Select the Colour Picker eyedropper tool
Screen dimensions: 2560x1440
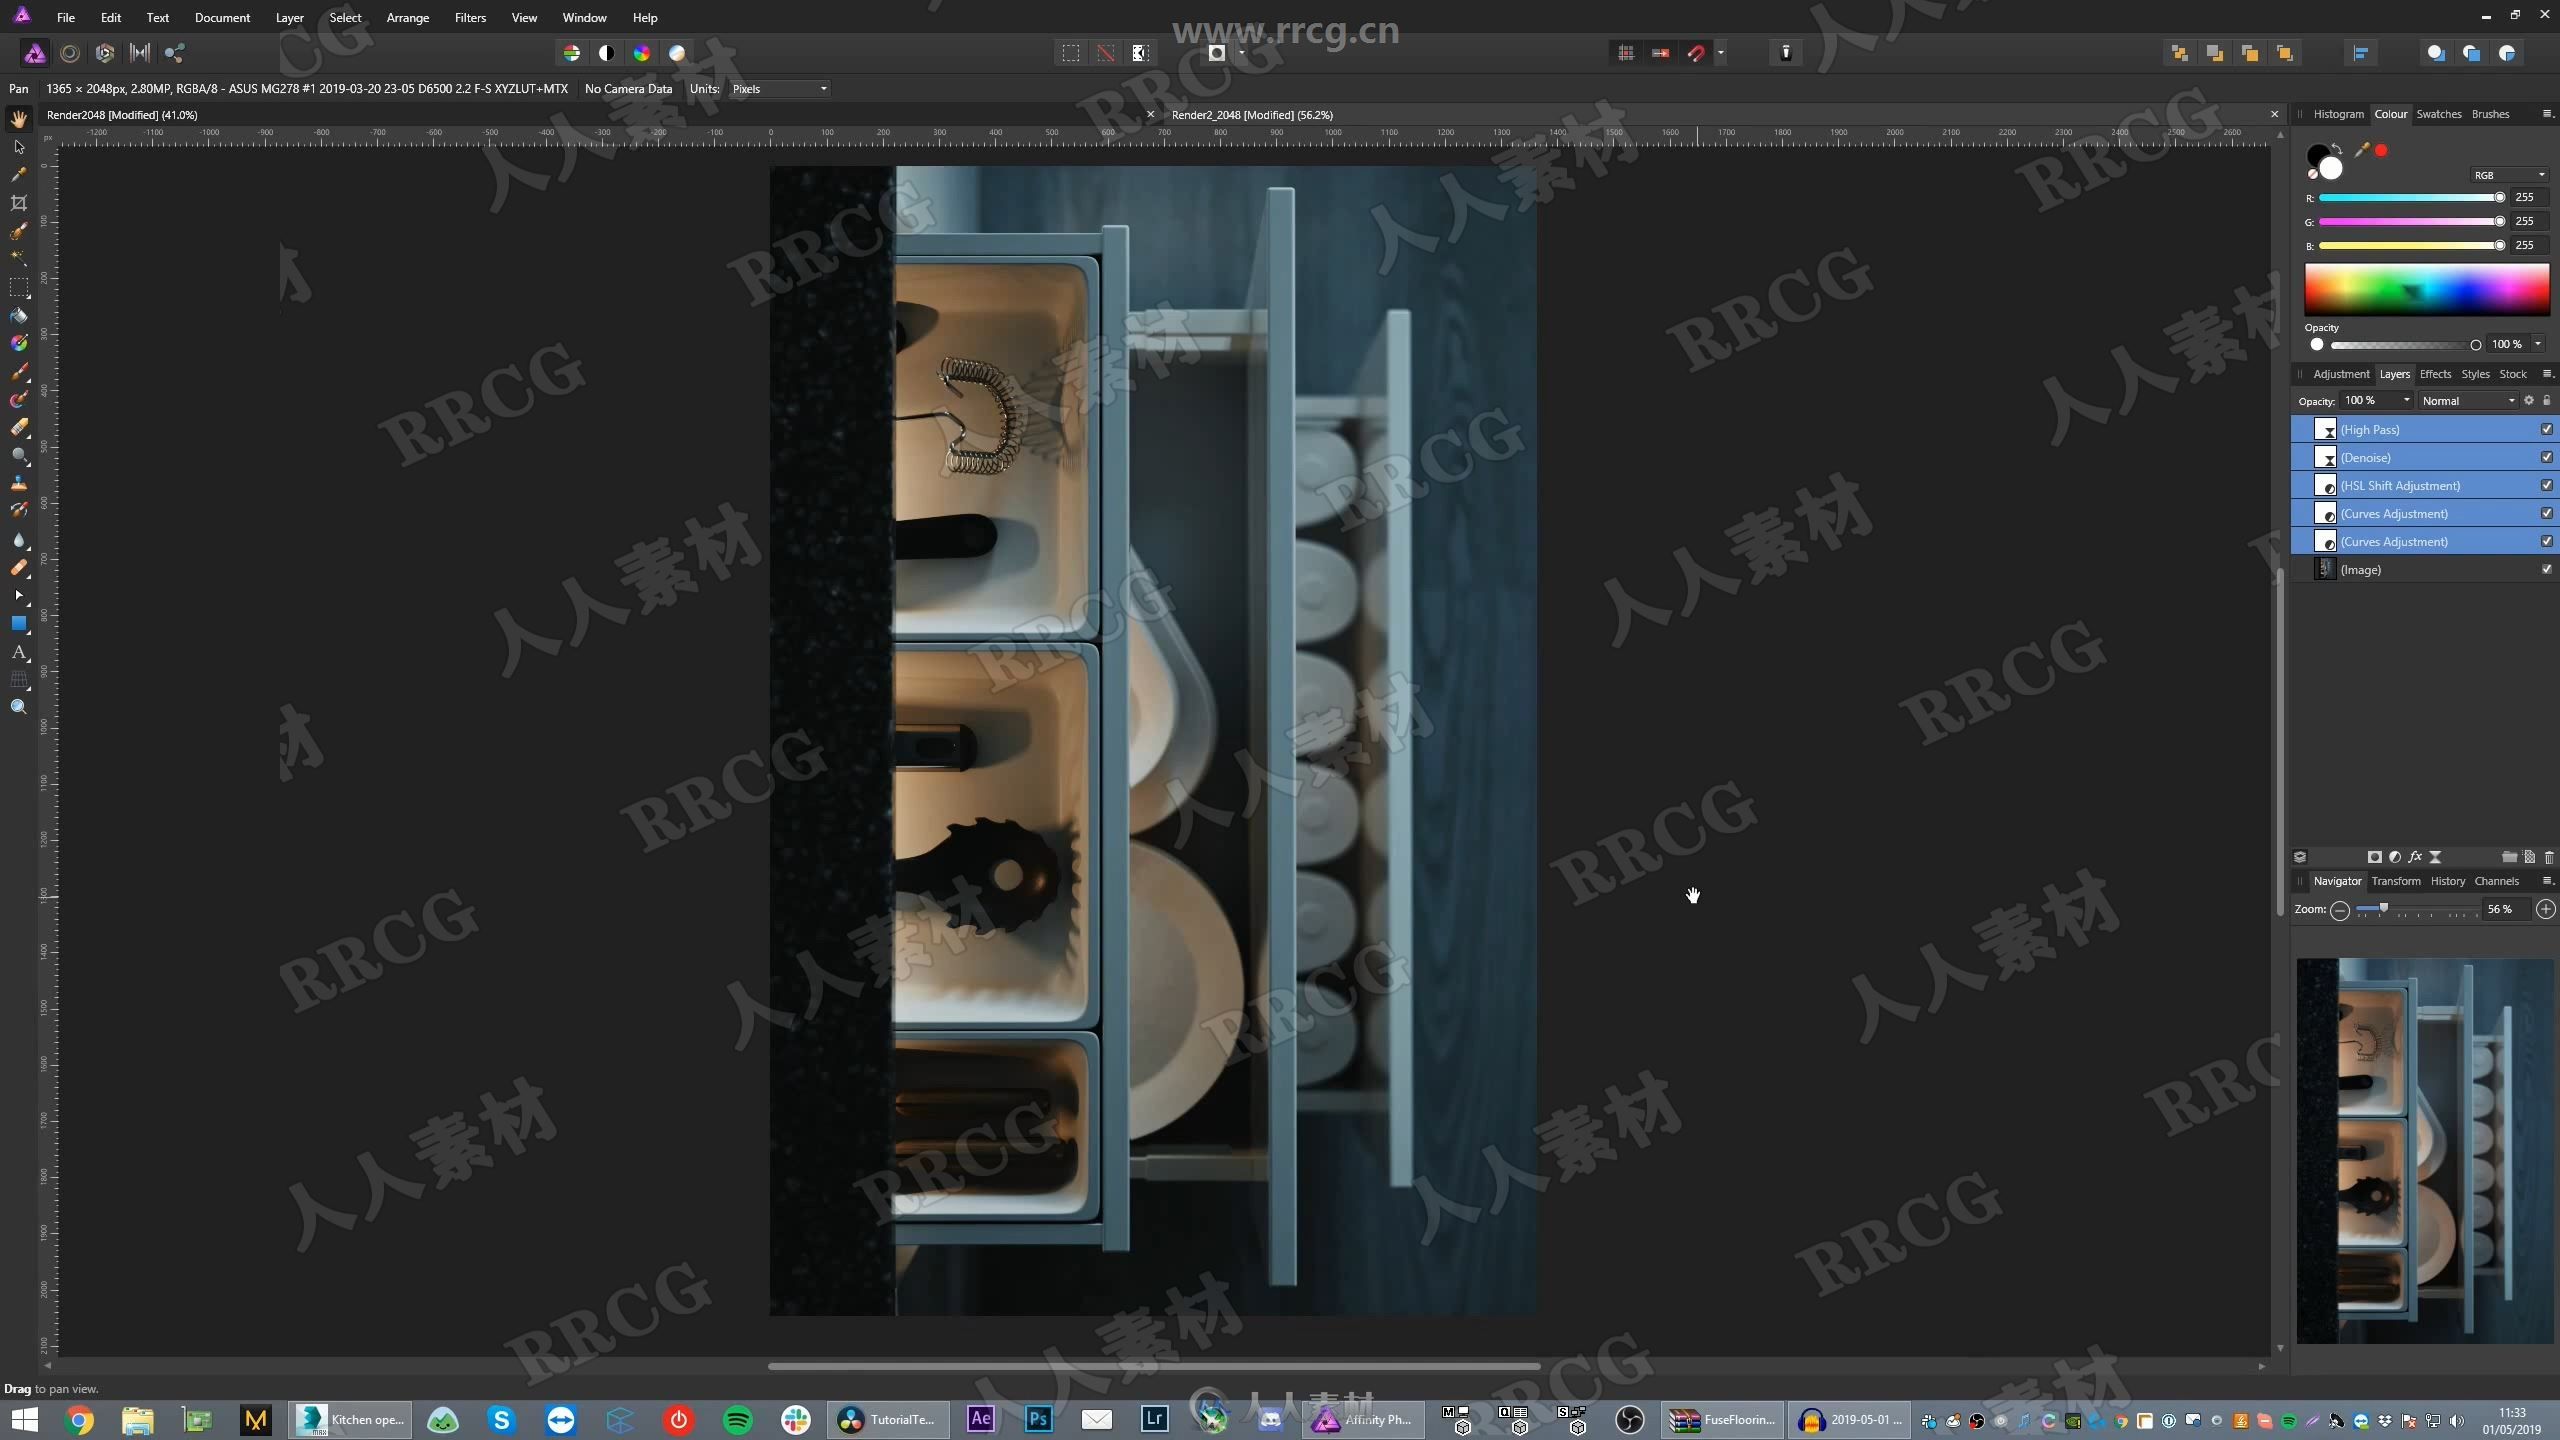(18, 175)
